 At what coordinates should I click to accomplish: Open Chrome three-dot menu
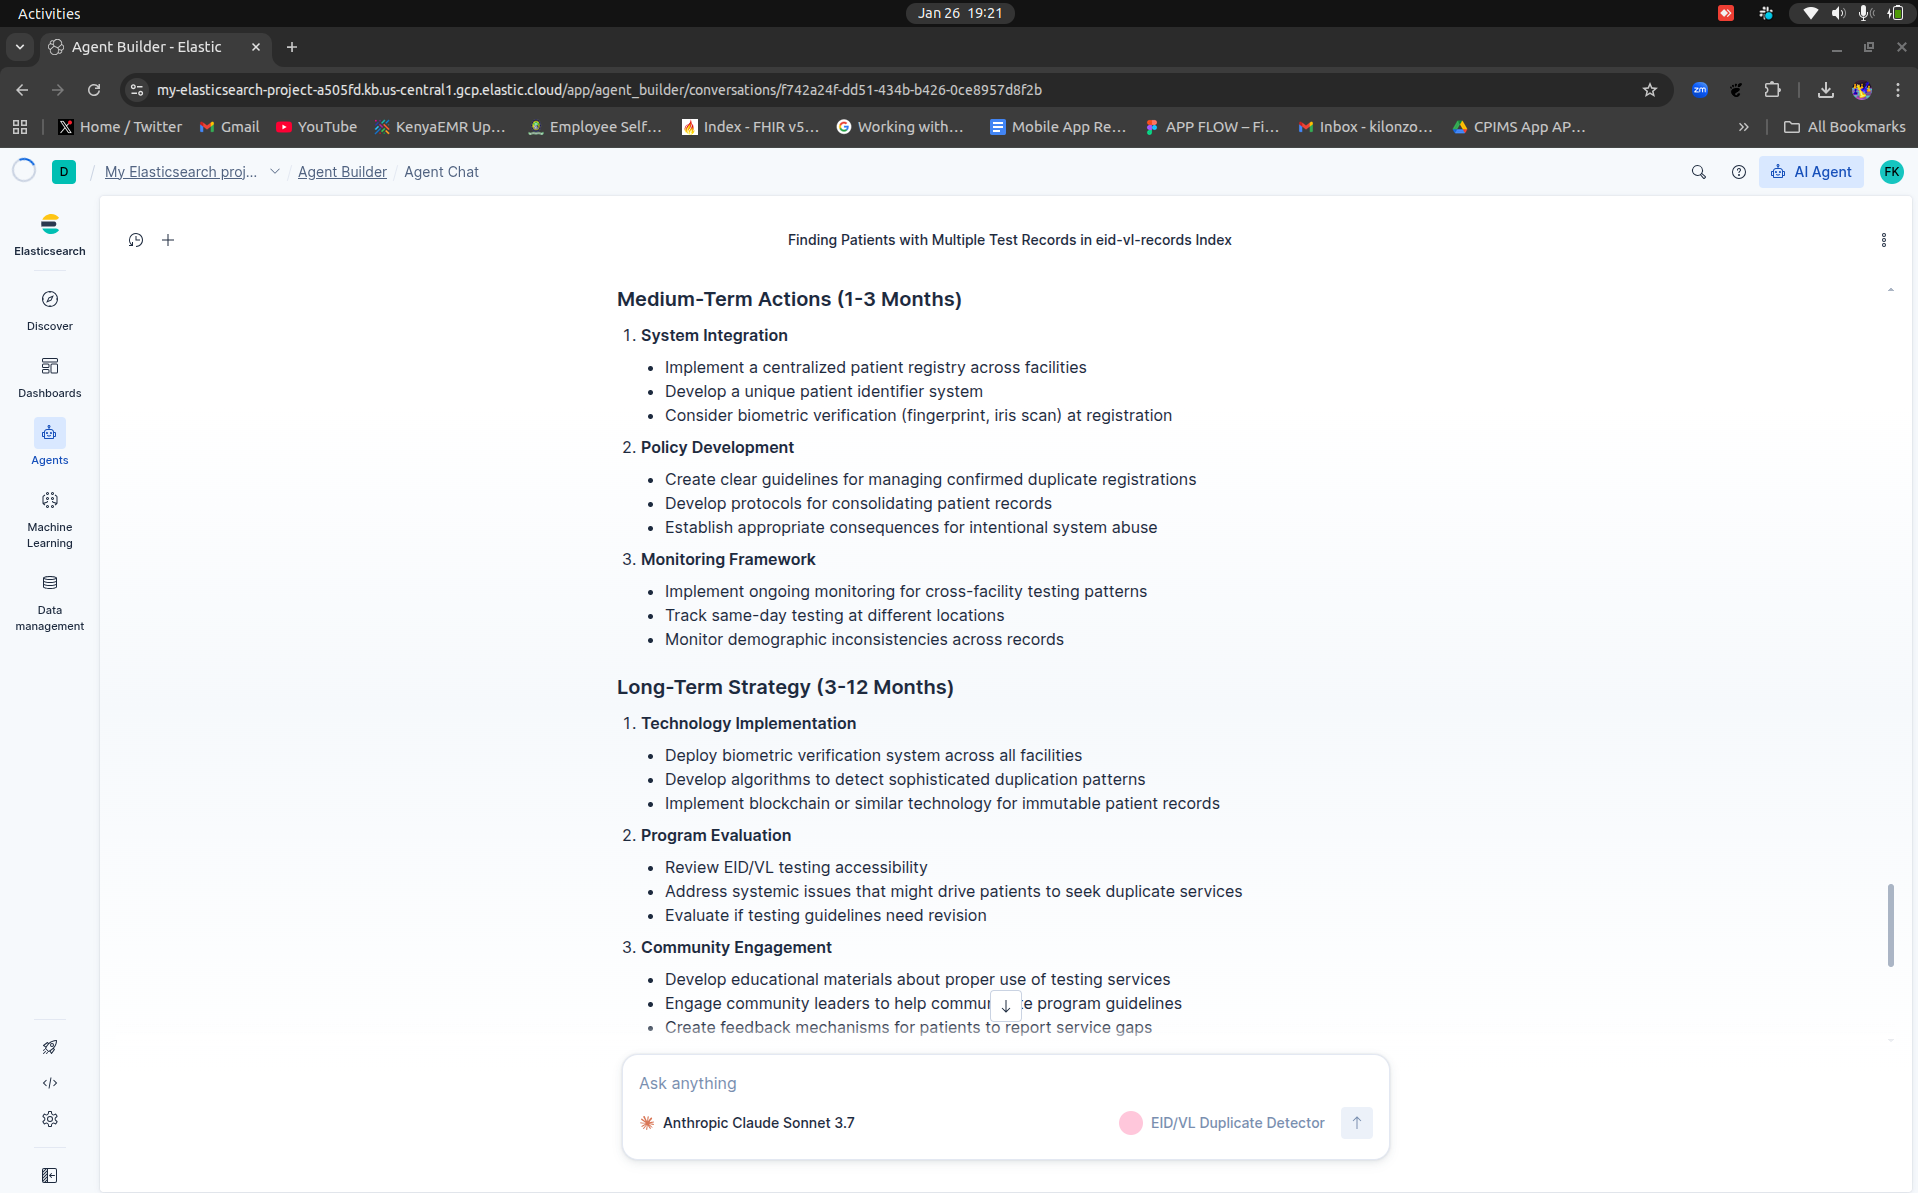pos(1898,90)
